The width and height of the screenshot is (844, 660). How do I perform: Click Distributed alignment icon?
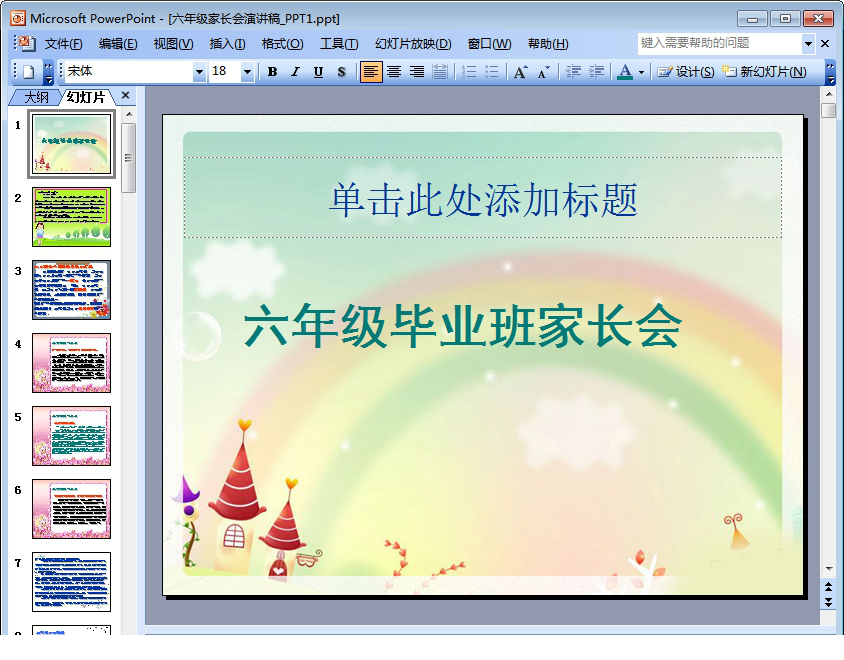[440, 72]
